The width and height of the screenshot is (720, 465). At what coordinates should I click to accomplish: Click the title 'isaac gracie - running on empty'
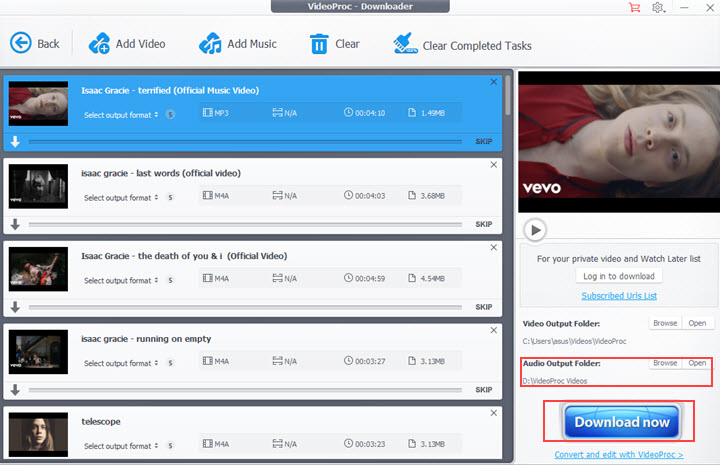coord(146,339)
